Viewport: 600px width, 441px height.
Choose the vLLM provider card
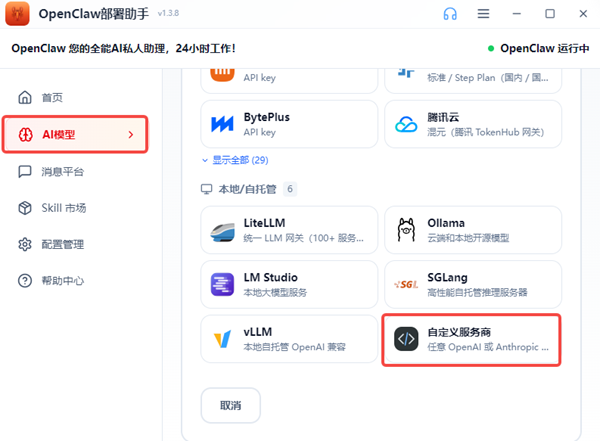(289, 339)
